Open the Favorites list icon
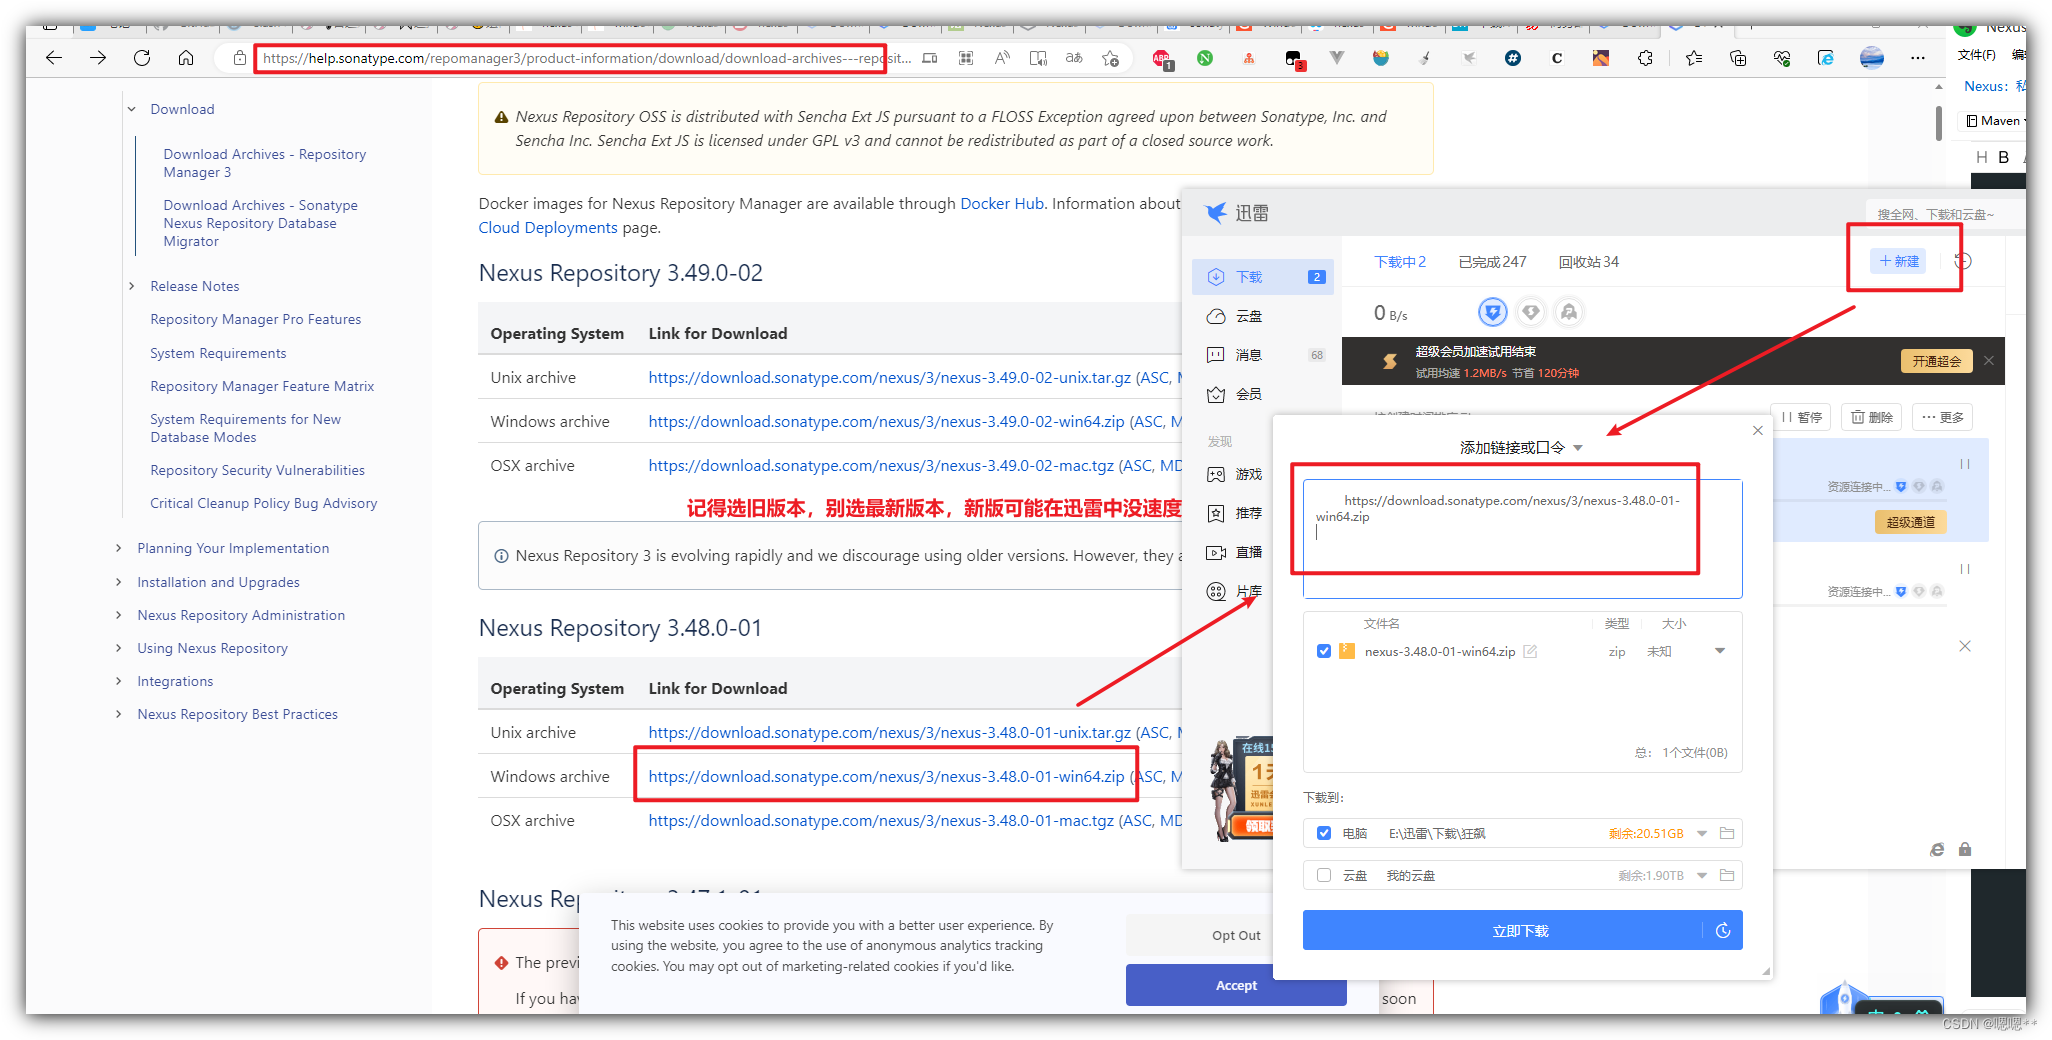The width and height of the screenshot is (2052, 1040). point(1694,58)
